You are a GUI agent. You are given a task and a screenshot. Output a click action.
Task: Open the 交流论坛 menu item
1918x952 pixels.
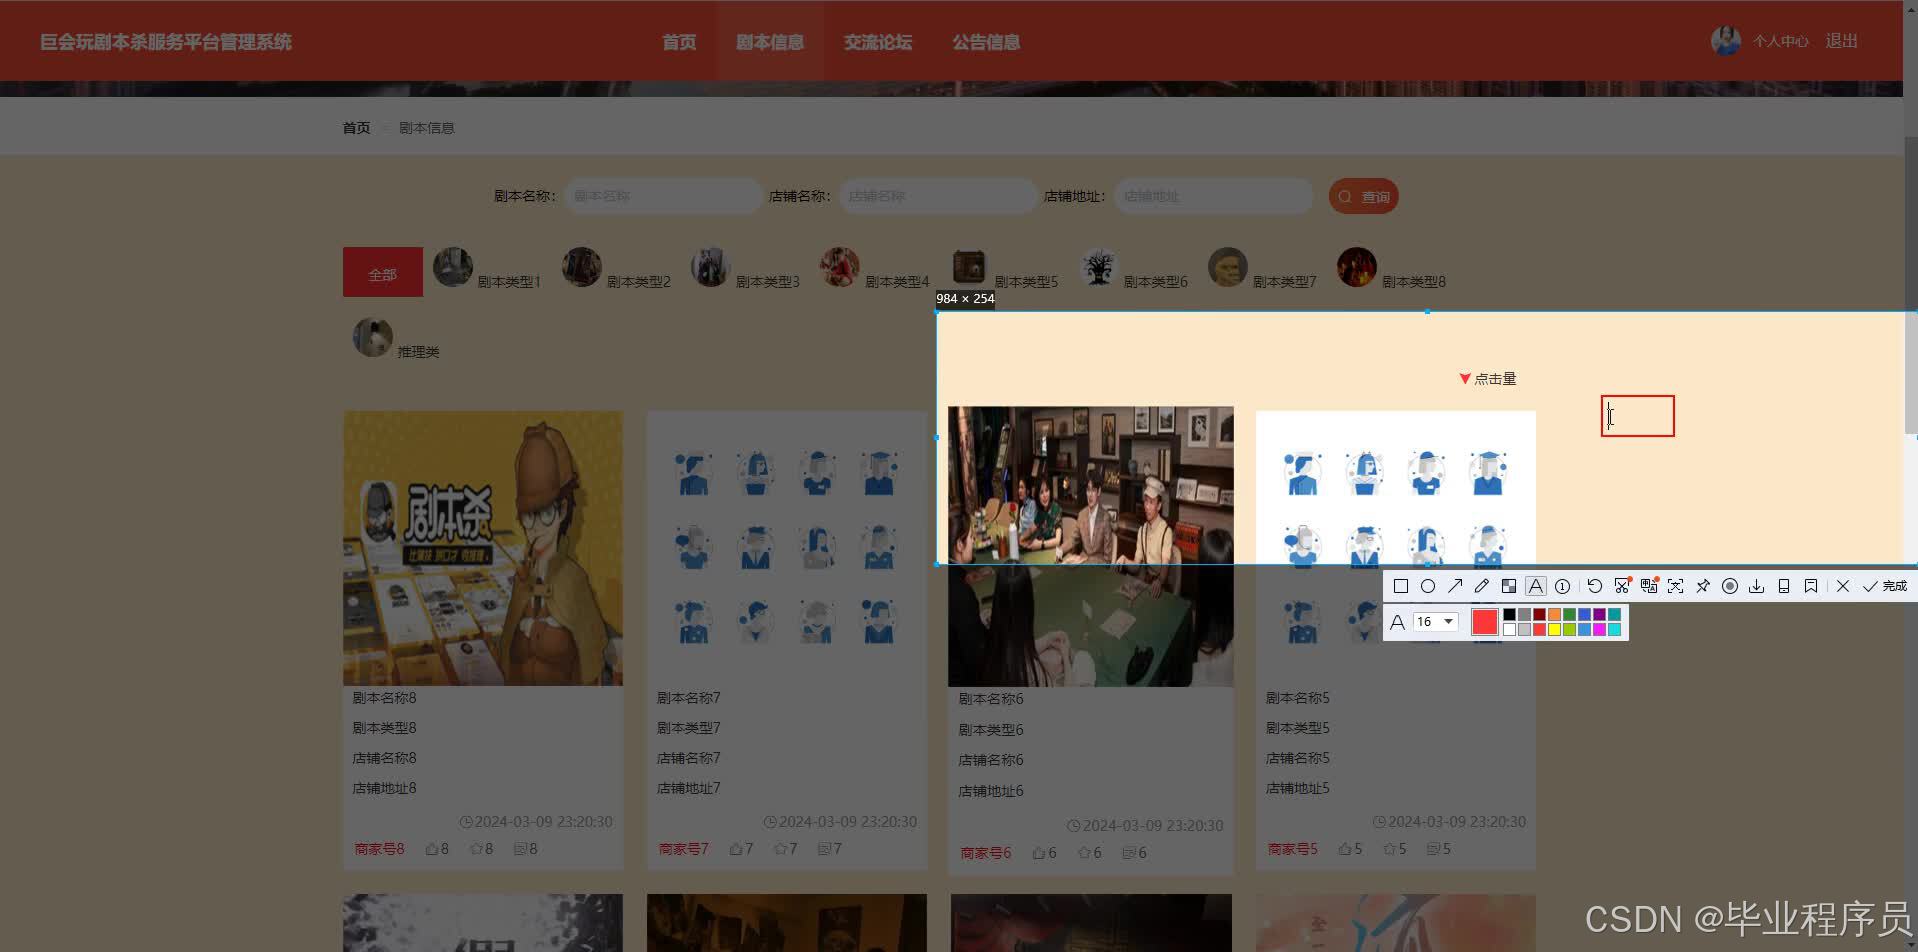point(878,42)
